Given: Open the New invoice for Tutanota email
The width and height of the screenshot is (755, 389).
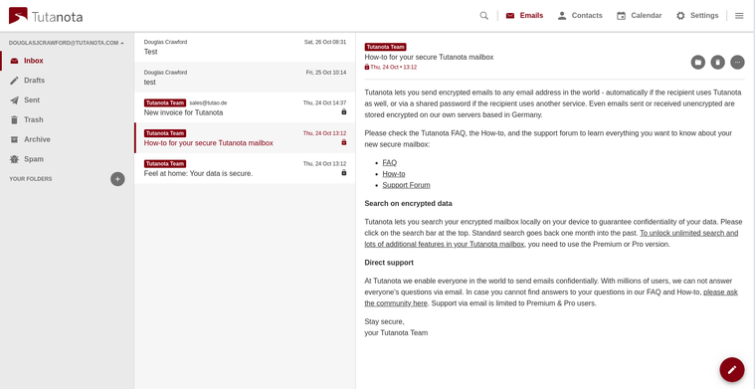Looking at the screenshot, I should 245,107.
